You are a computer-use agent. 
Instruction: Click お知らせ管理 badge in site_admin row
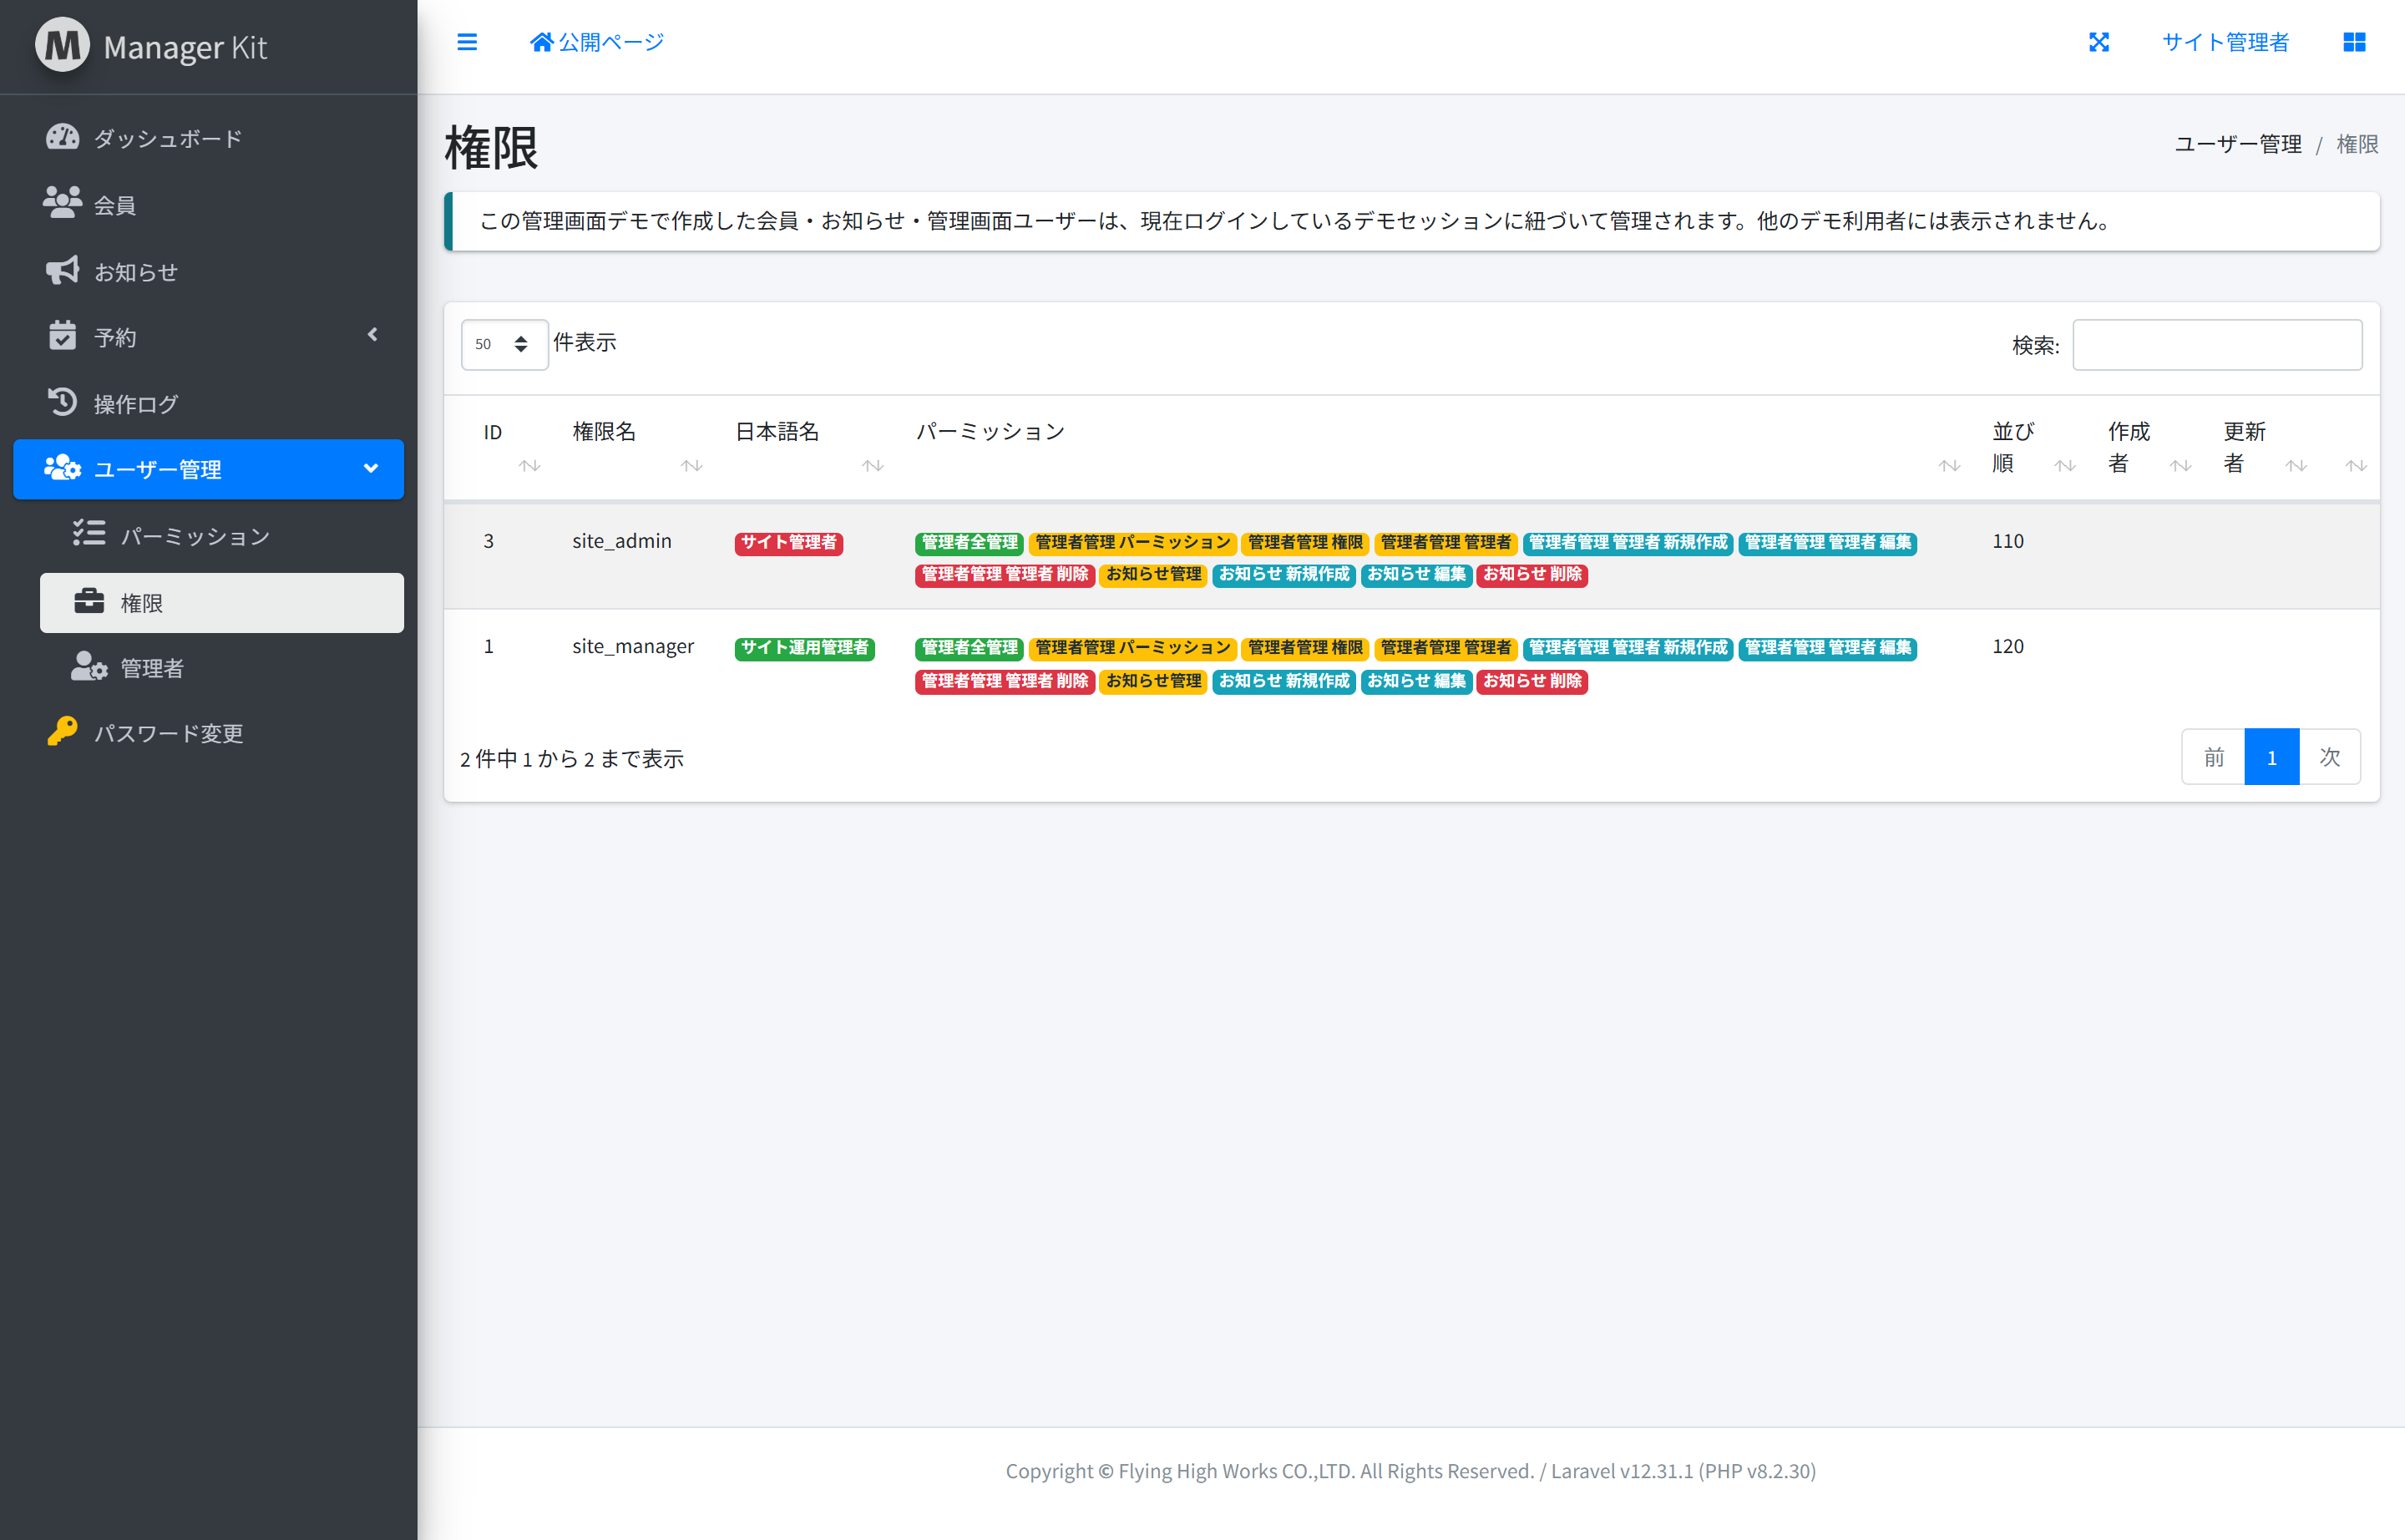(1152, 575)
